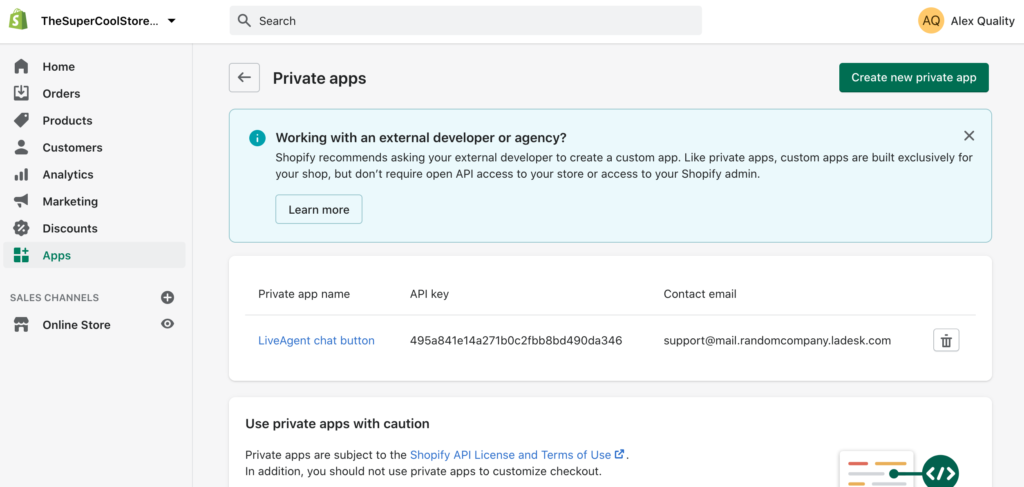Go to Home in sidebar
1024x487 pixels.
click(x=58, y=67)
